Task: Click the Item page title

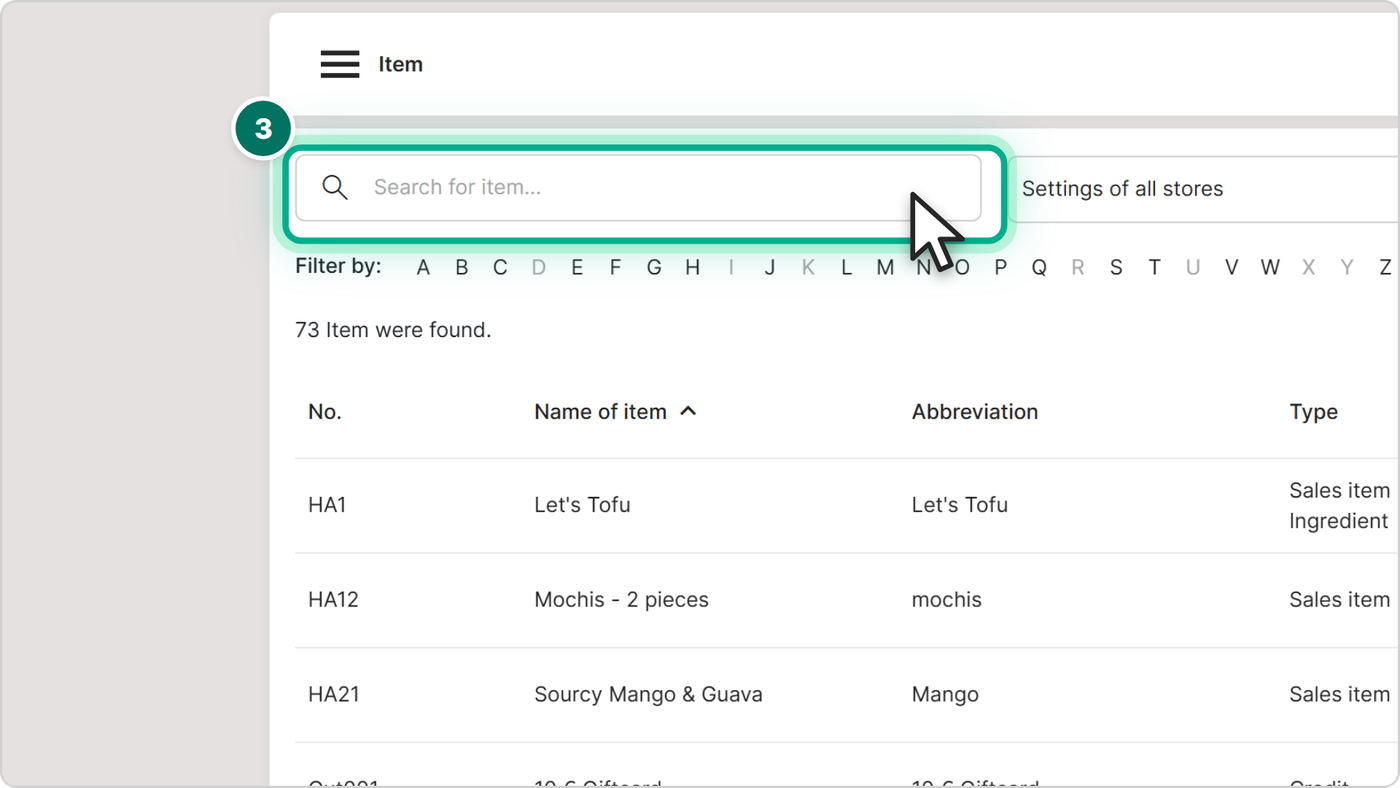Action: 400,64
